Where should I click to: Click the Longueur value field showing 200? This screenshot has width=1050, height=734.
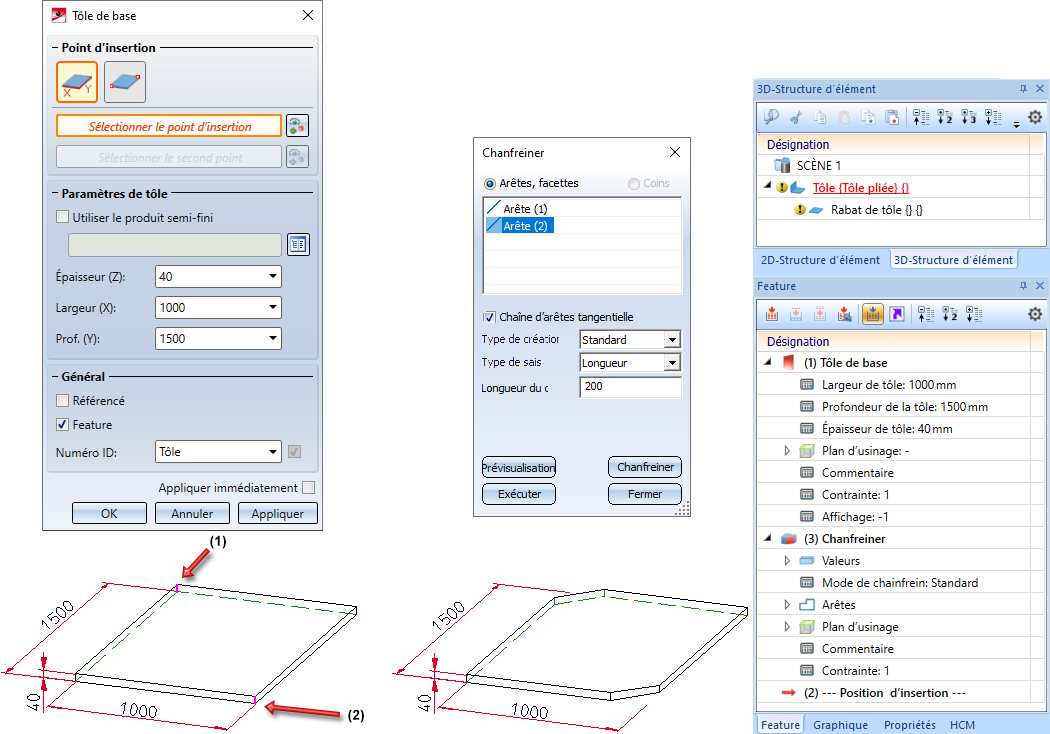click(630, 386)
